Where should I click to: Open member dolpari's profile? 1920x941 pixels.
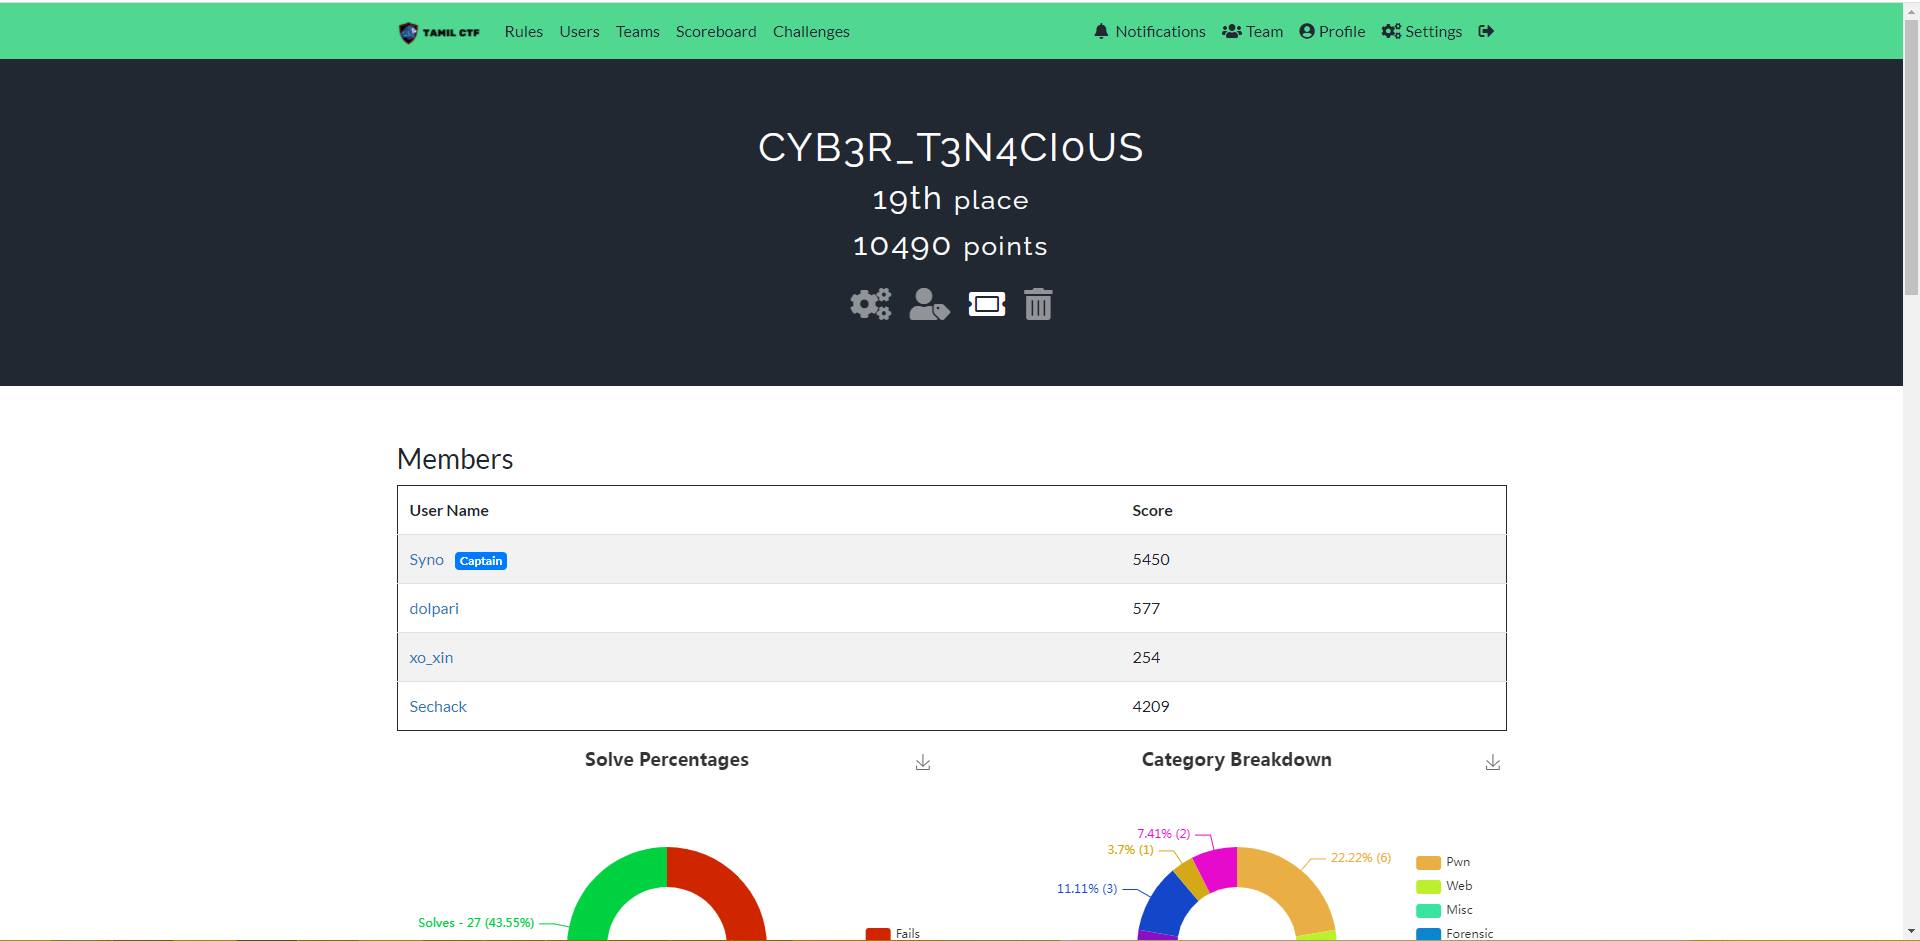click(x=434, y=609)
